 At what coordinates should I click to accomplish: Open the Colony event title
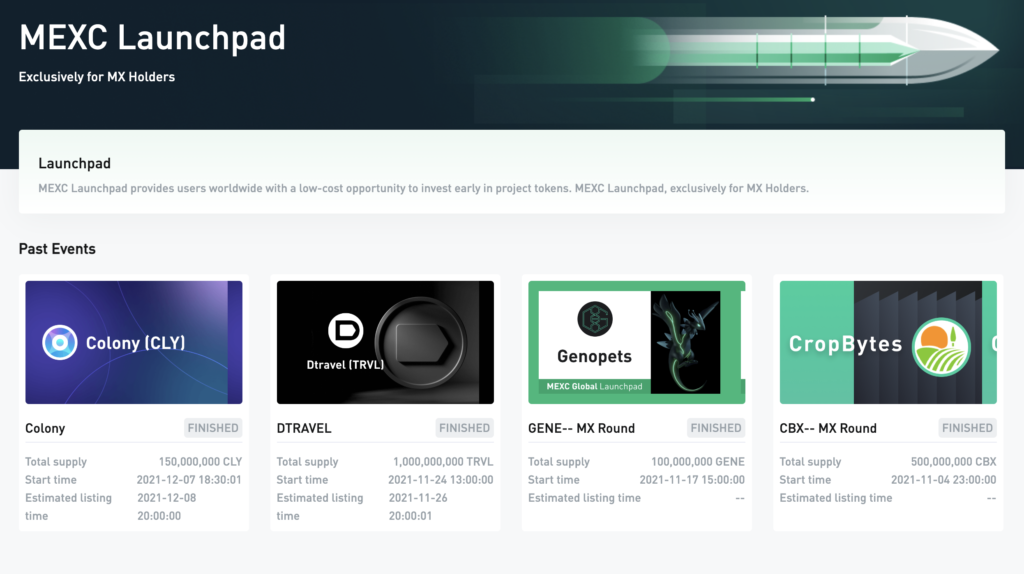(x=45, y=428)
